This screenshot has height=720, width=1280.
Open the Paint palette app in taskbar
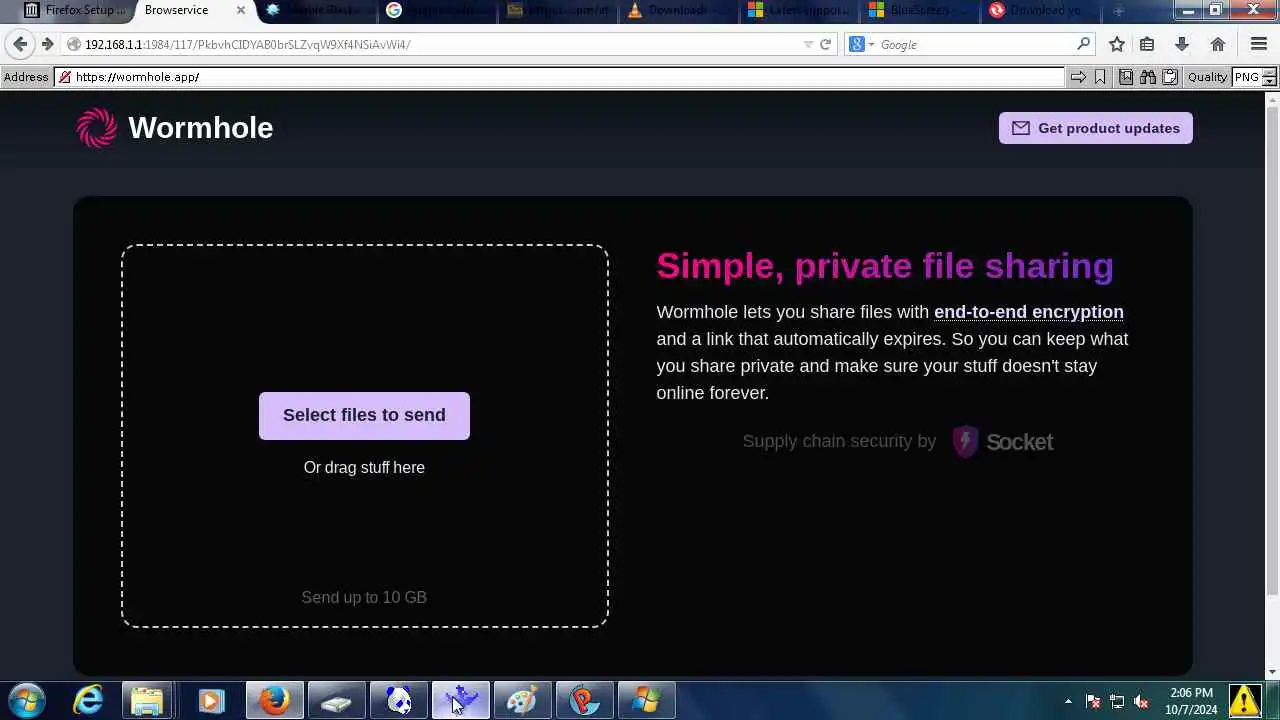point(523,700)
